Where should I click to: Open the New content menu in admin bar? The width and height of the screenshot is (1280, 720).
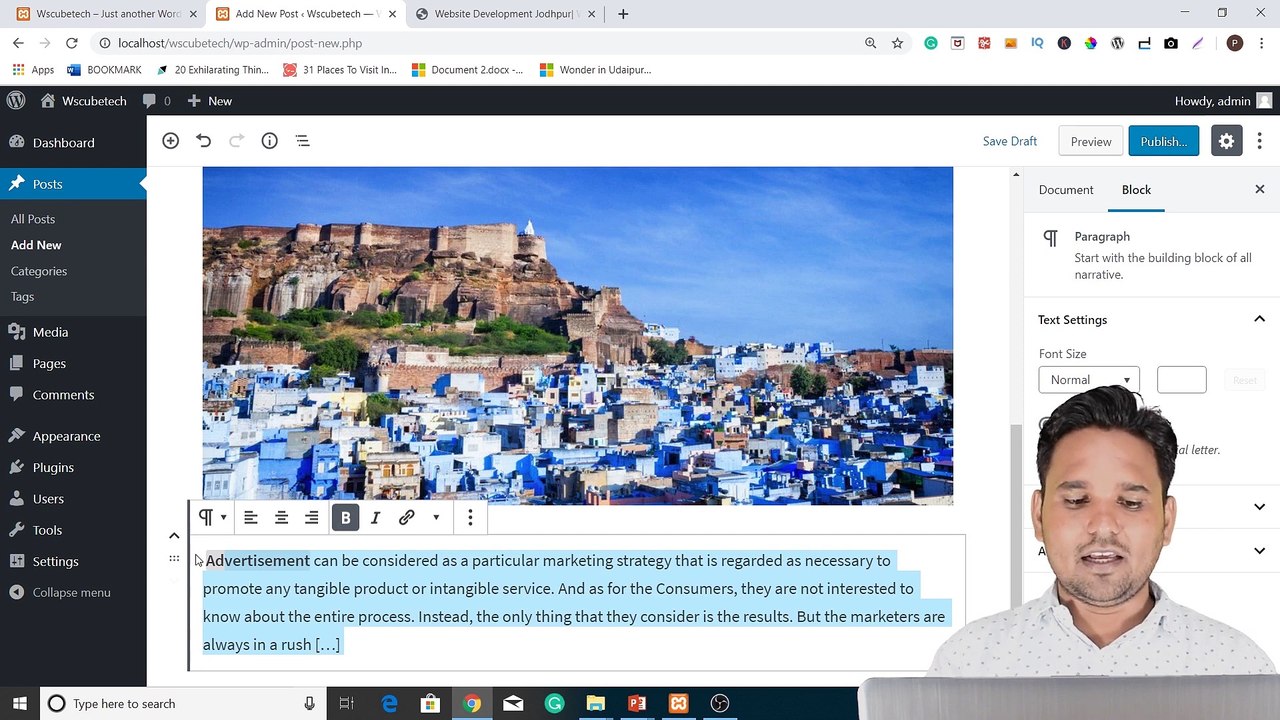click(210, 100)
